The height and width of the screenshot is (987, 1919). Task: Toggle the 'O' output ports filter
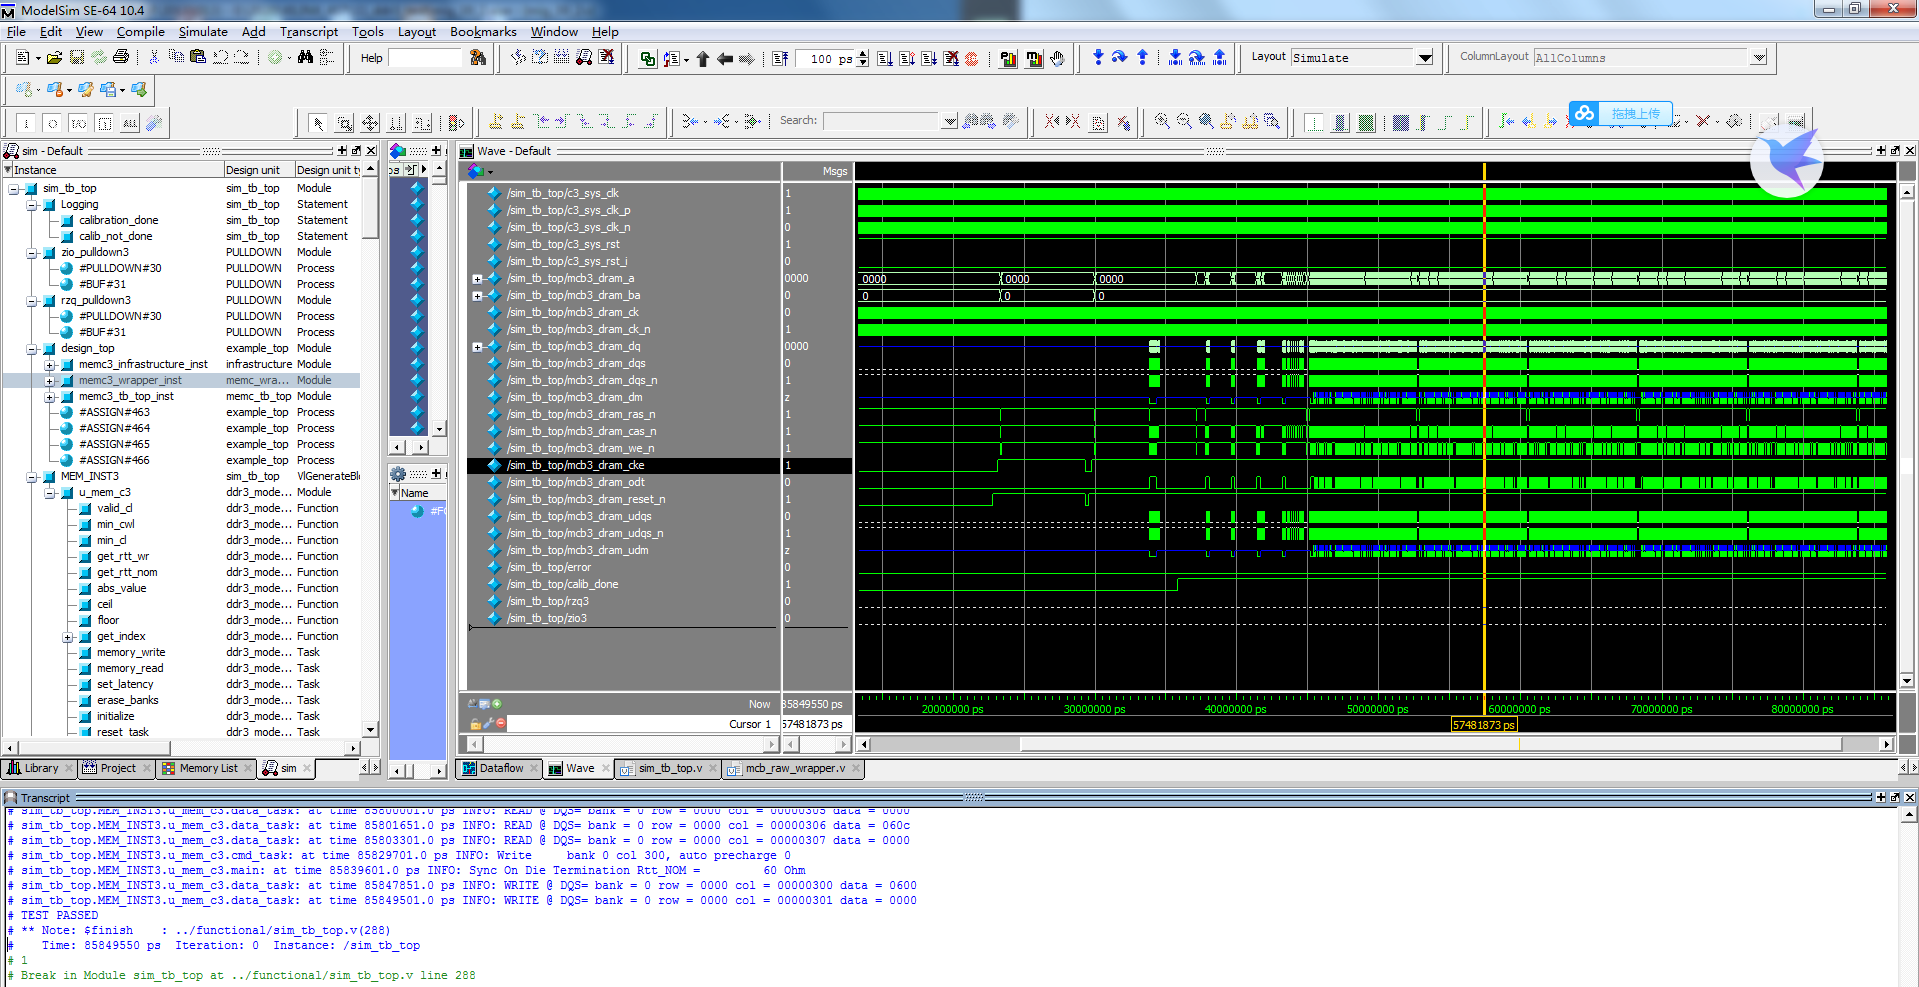tap(52, 123)
